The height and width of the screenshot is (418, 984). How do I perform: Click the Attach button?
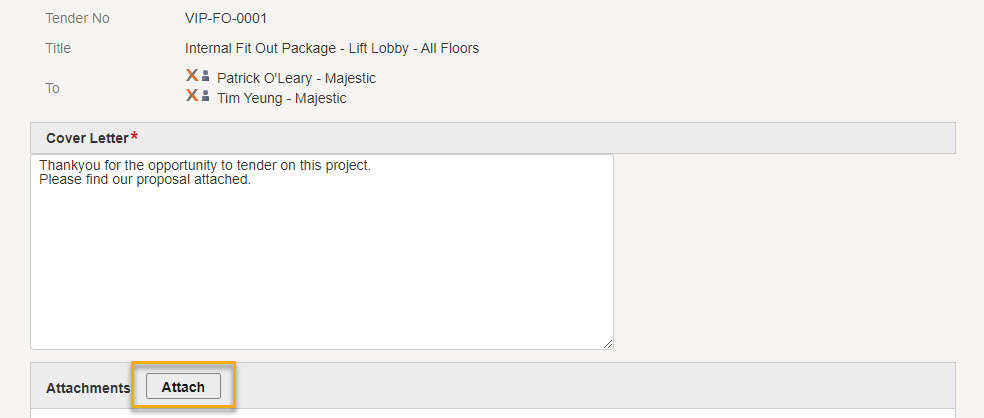click(x=183, y=387)
